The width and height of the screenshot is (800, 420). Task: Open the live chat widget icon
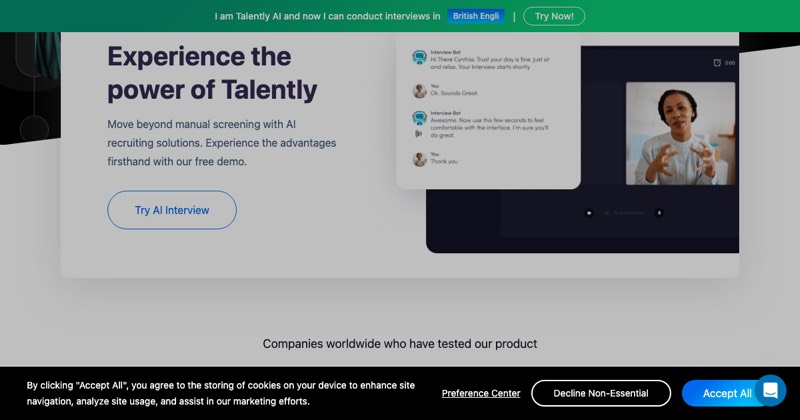tap(770, 391)
